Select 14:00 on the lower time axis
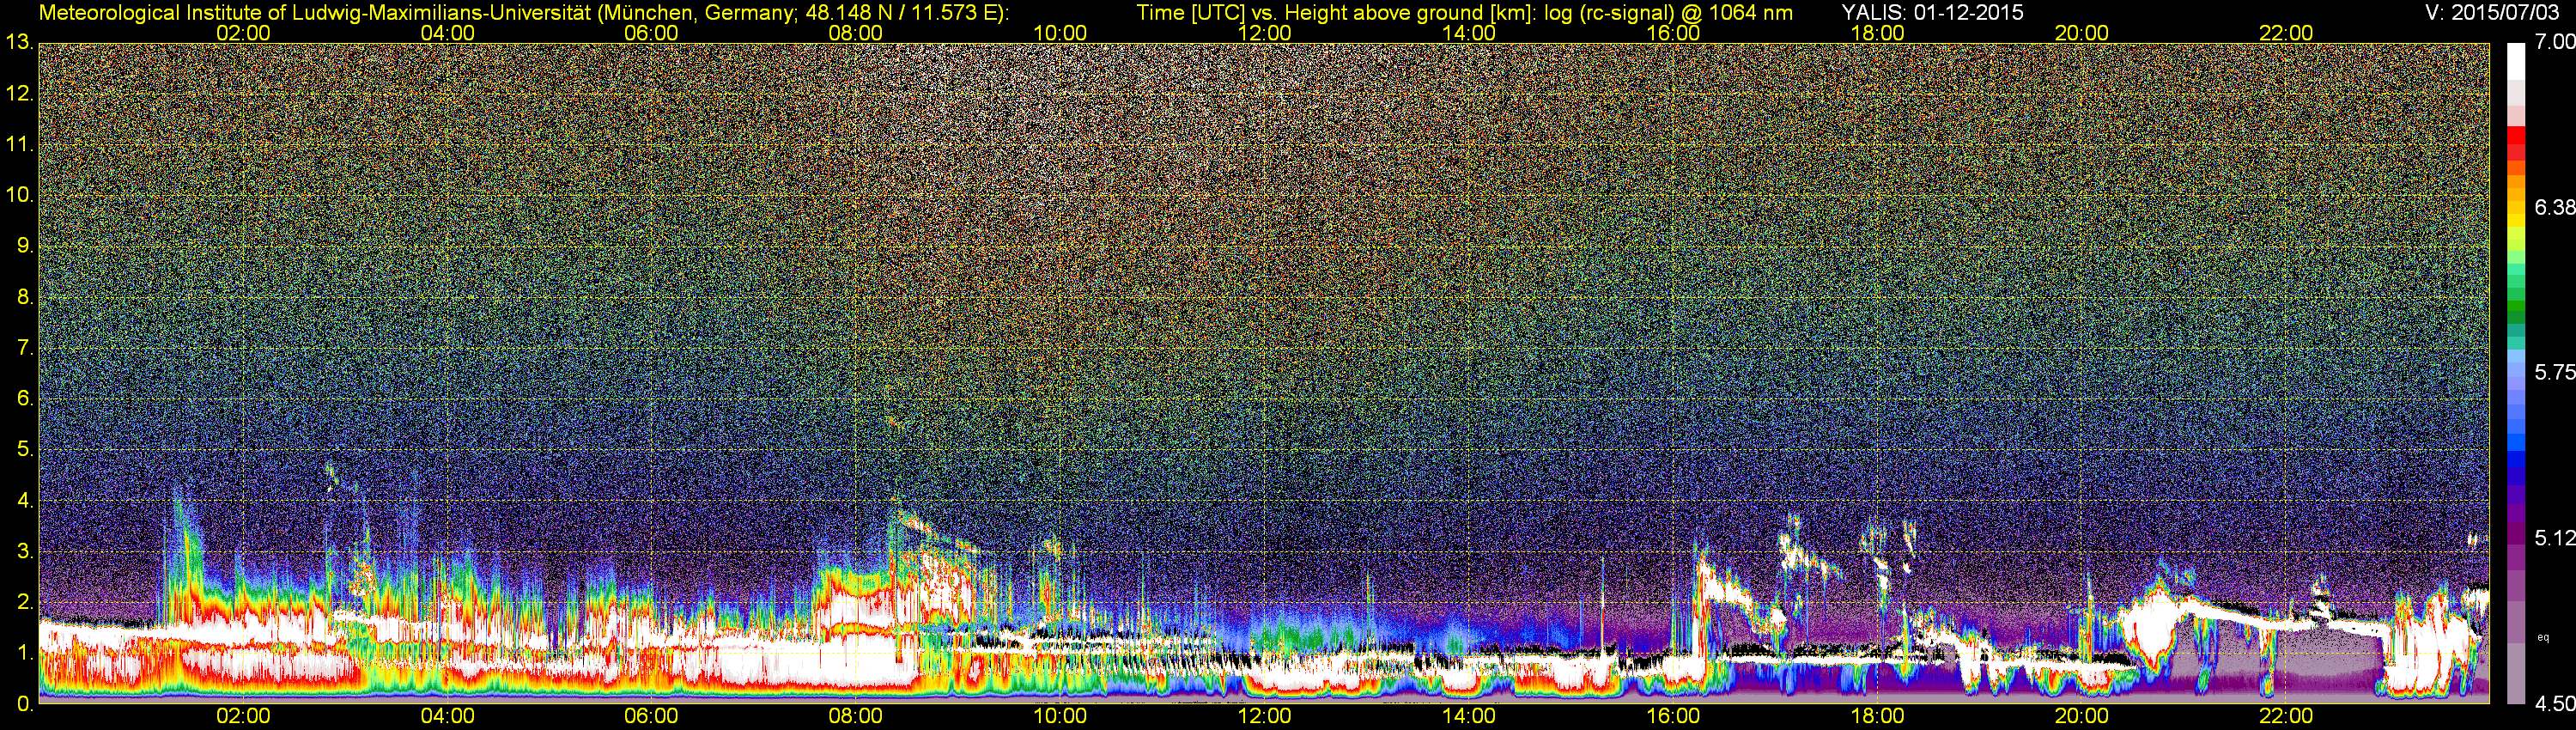The image size is (2576, 730). pos(1469,716)
